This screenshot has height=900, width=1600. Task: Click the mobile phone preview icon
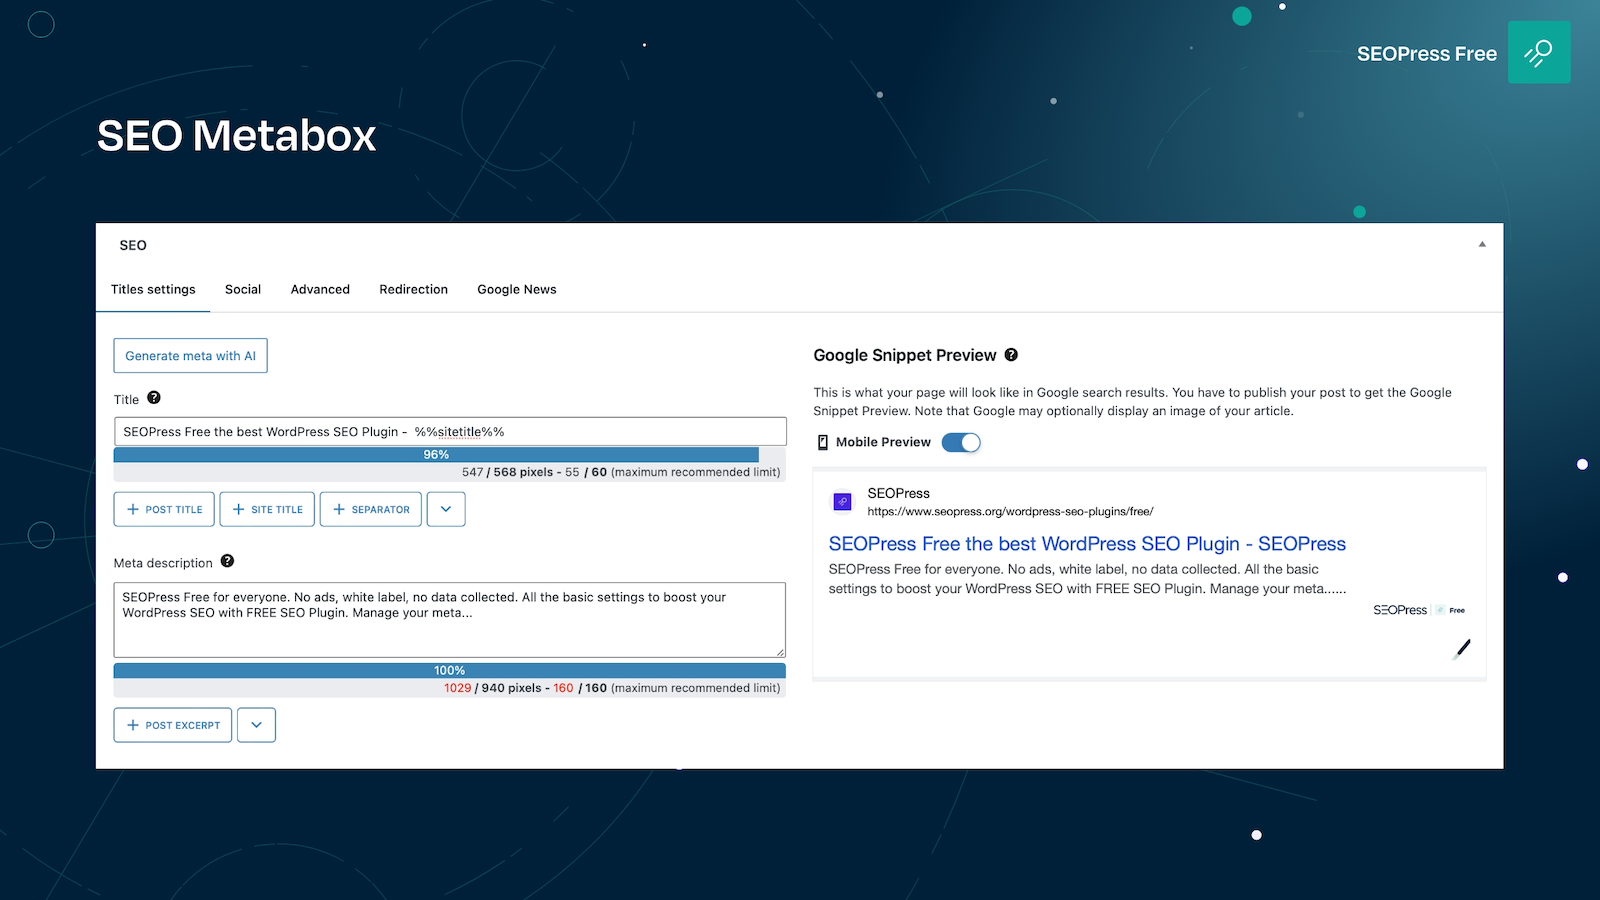[x=823, y=442]
